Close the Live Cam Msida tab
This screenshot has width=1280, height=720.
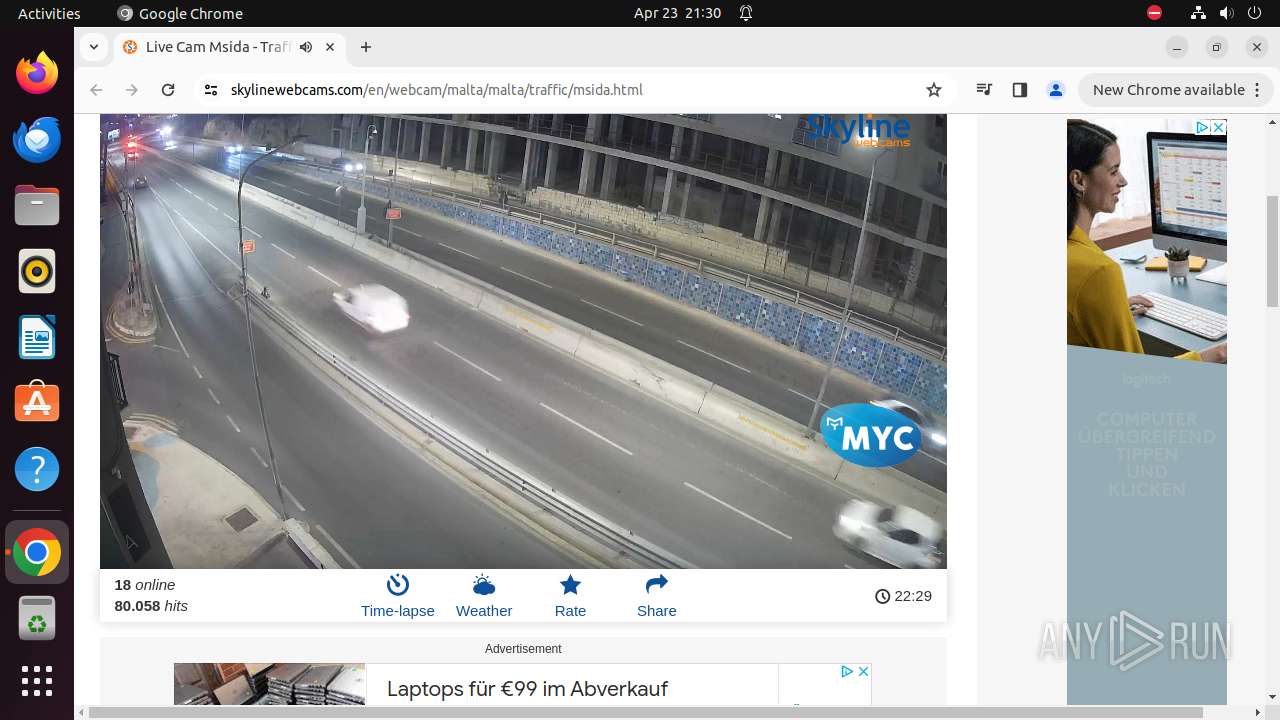pyautogui.click(x=330, y=47)
